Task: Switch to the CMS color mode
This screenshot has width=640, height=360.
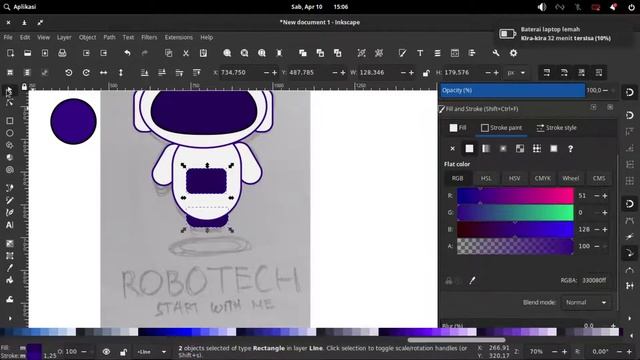Action: [599, 178]
